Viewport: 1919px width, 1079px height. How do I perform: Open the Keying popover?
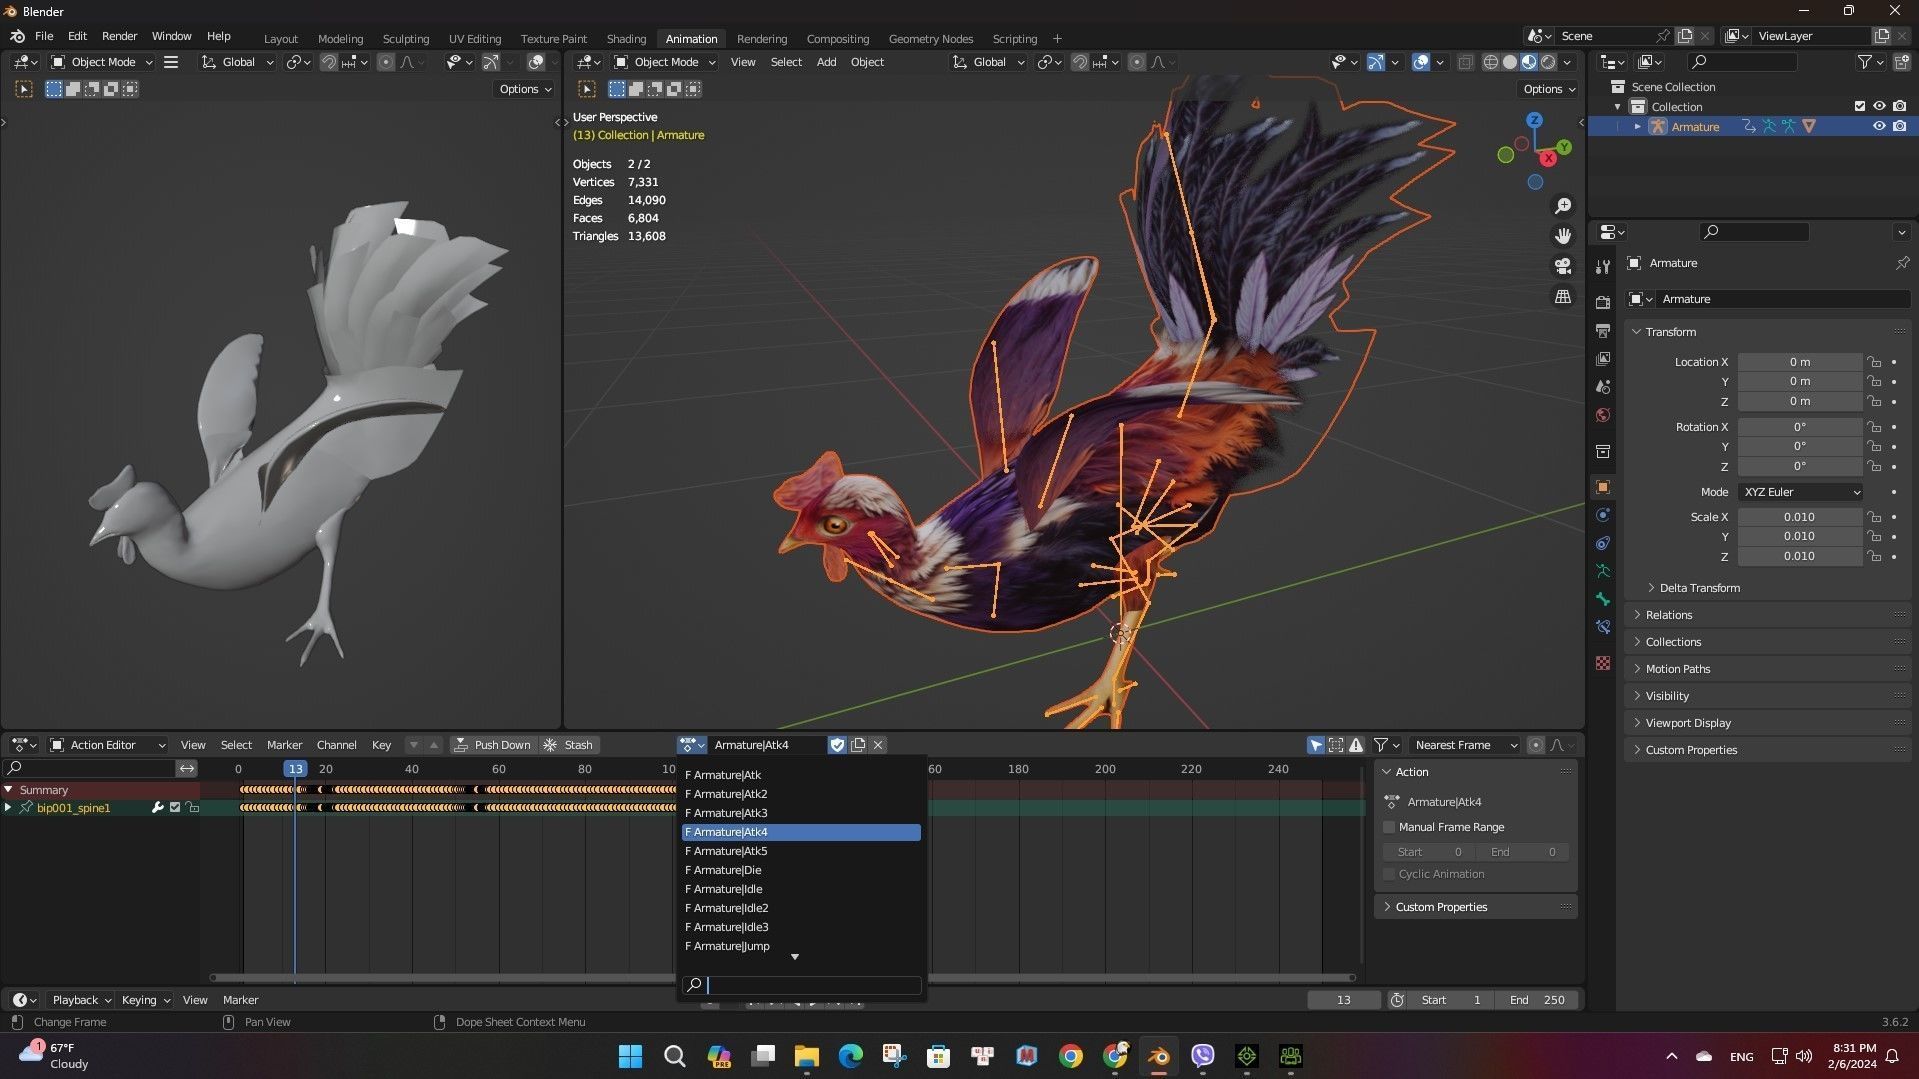point(146,1000)
